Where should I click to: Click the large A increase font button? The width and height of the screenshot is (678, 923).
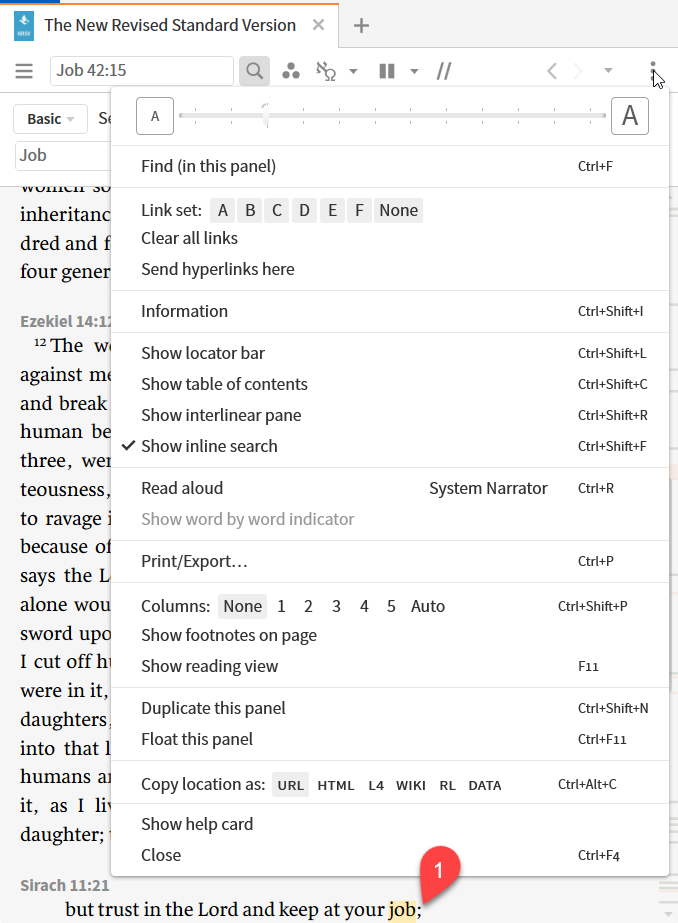[x=630, y=116]
